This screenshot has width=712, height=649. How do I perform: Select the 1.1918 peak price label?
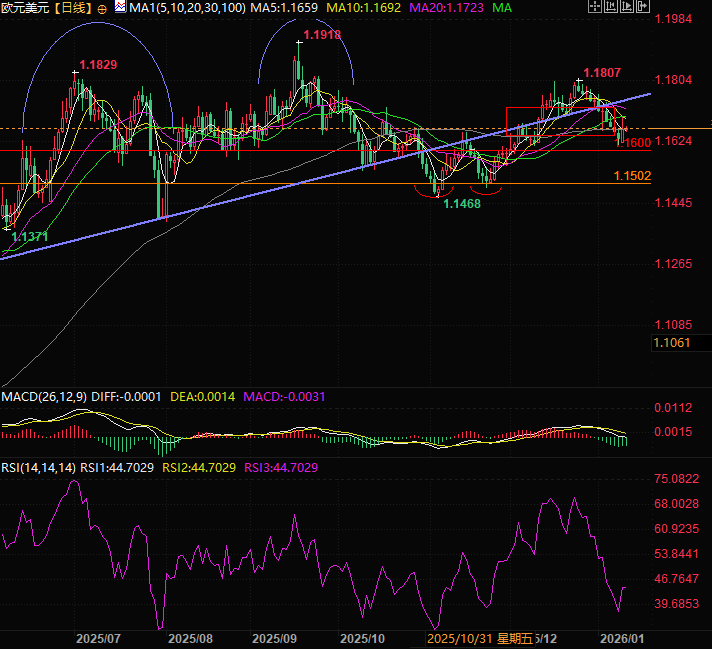(x=320, y=36)
